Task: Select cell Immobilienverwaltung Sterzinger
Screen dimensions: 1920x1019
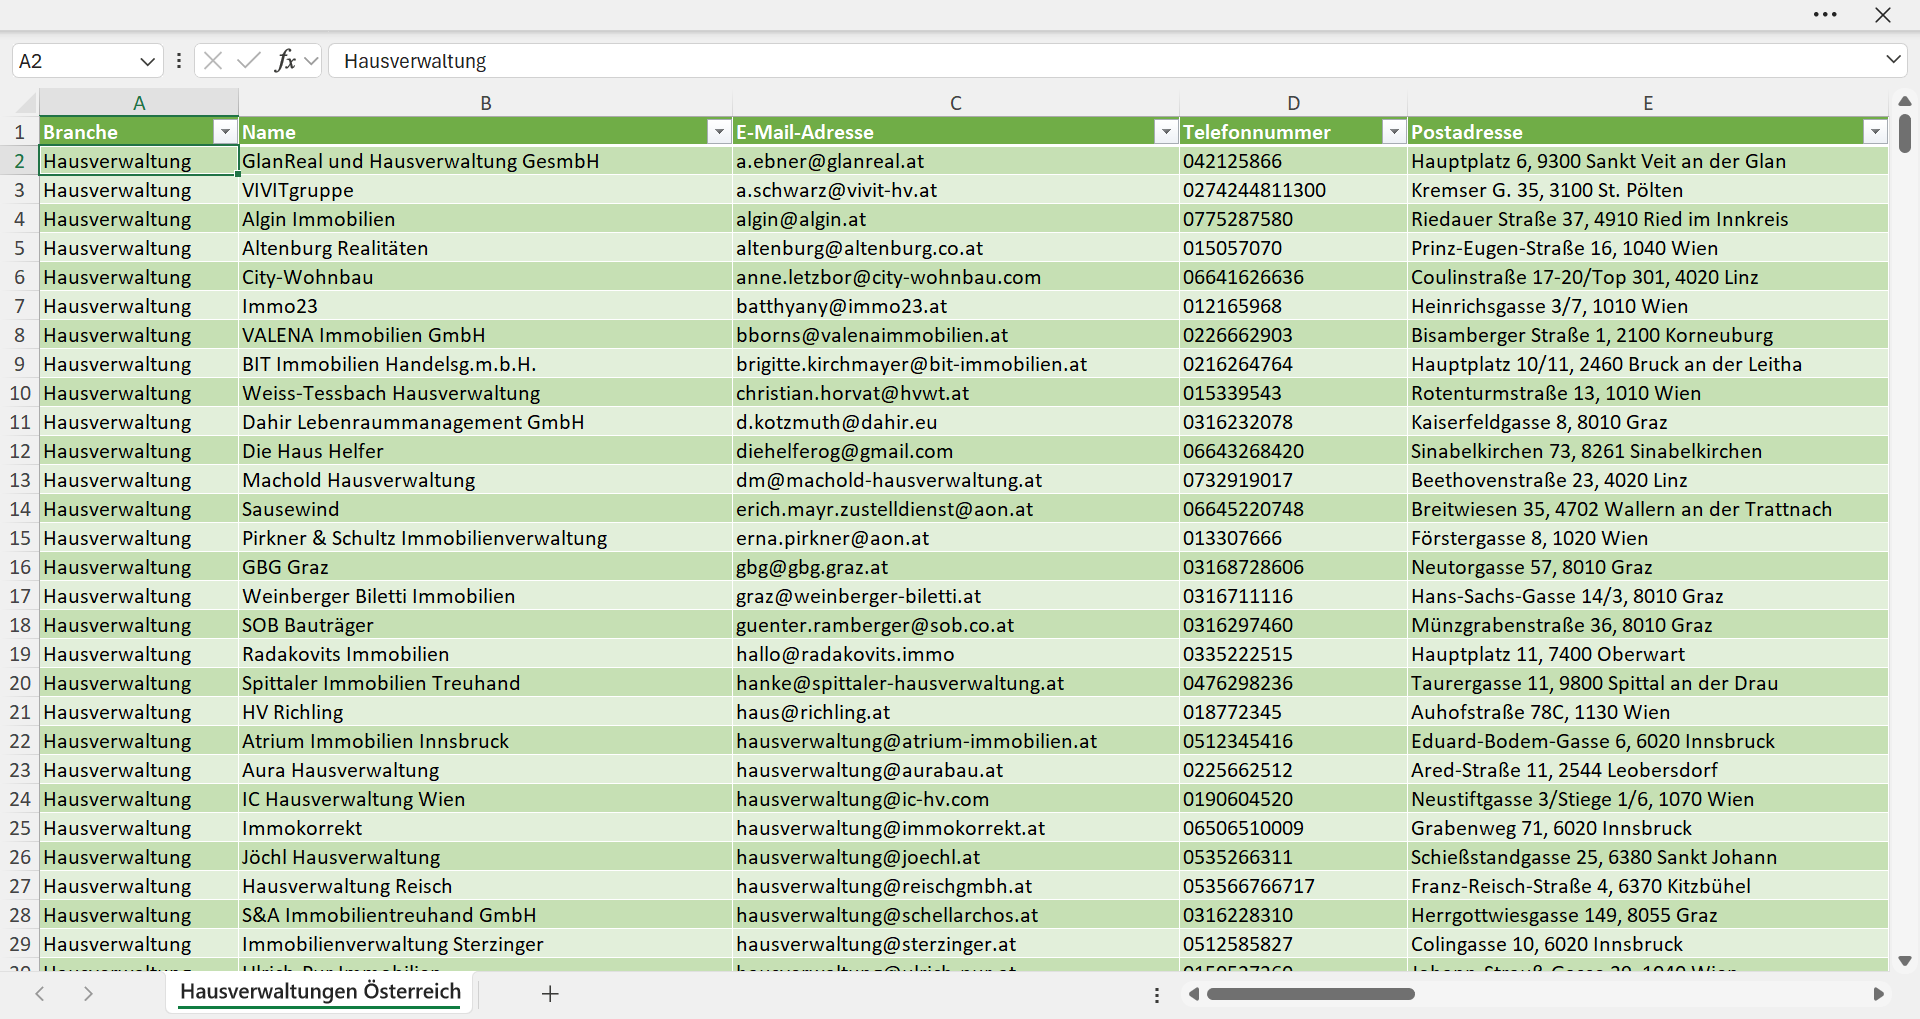Action: click(x=486, y=944)
